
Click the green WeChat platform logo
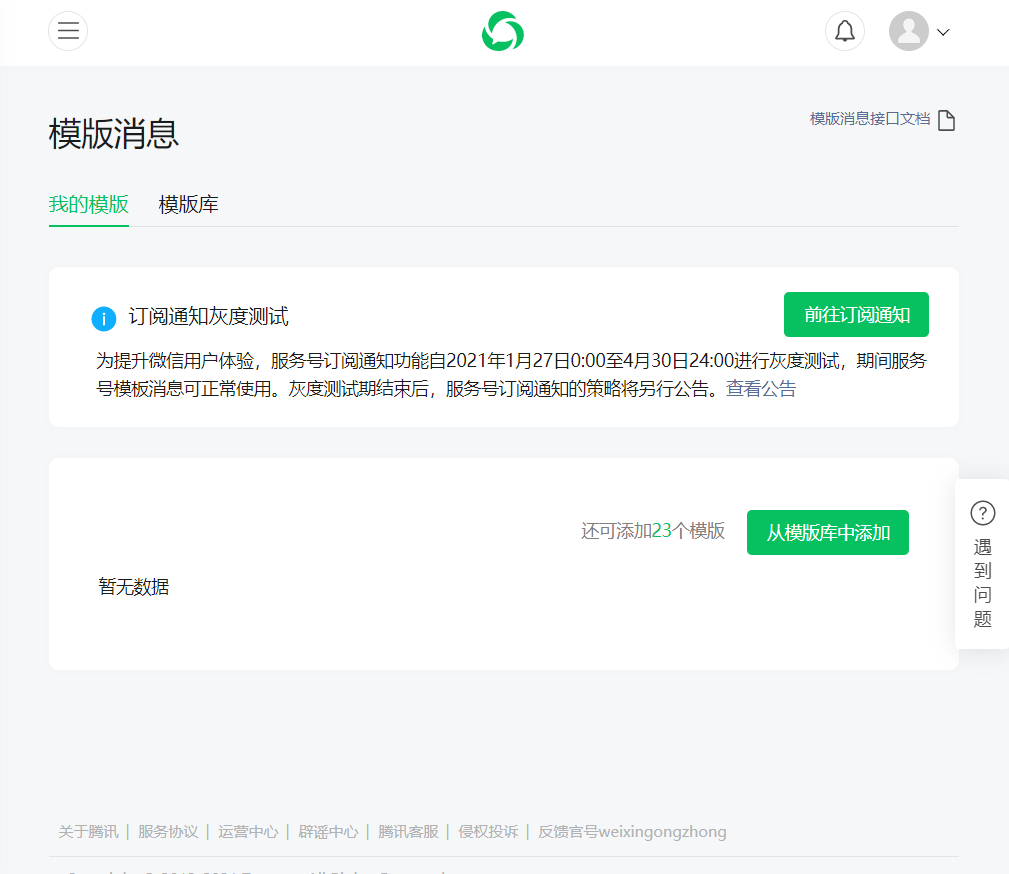click(503, 31)
